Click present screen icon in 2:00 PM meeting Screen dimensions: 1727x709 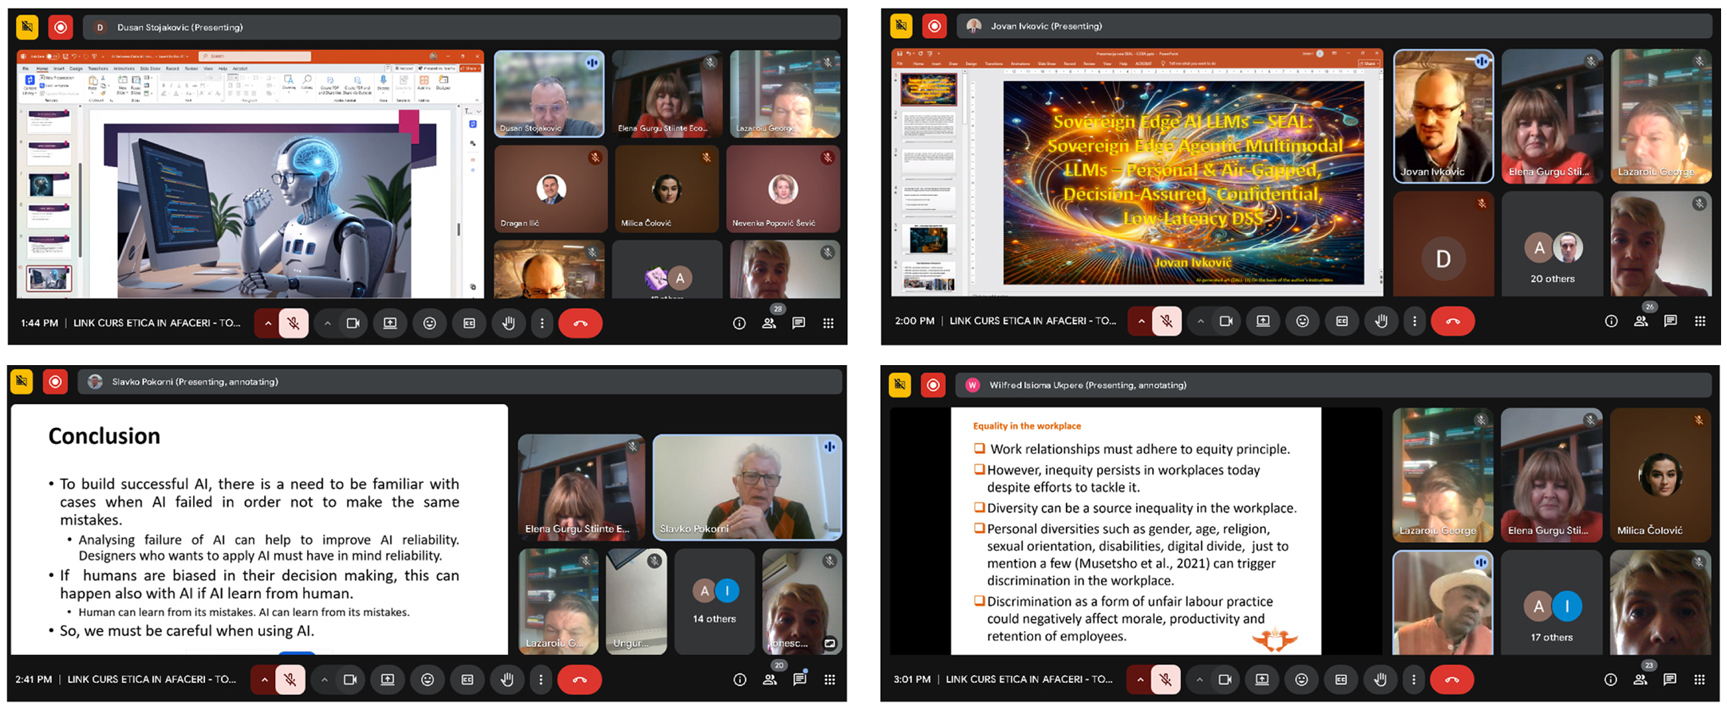tap(1263, 321)
